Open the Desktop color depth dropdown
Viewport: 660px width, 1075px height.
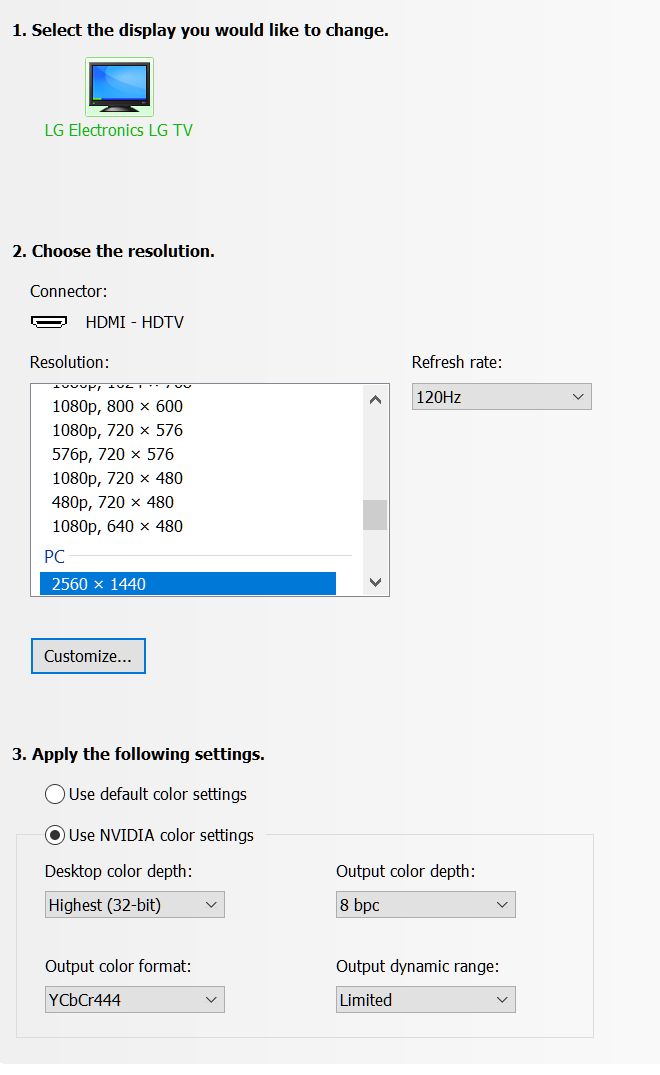click(x=134, y=904)
